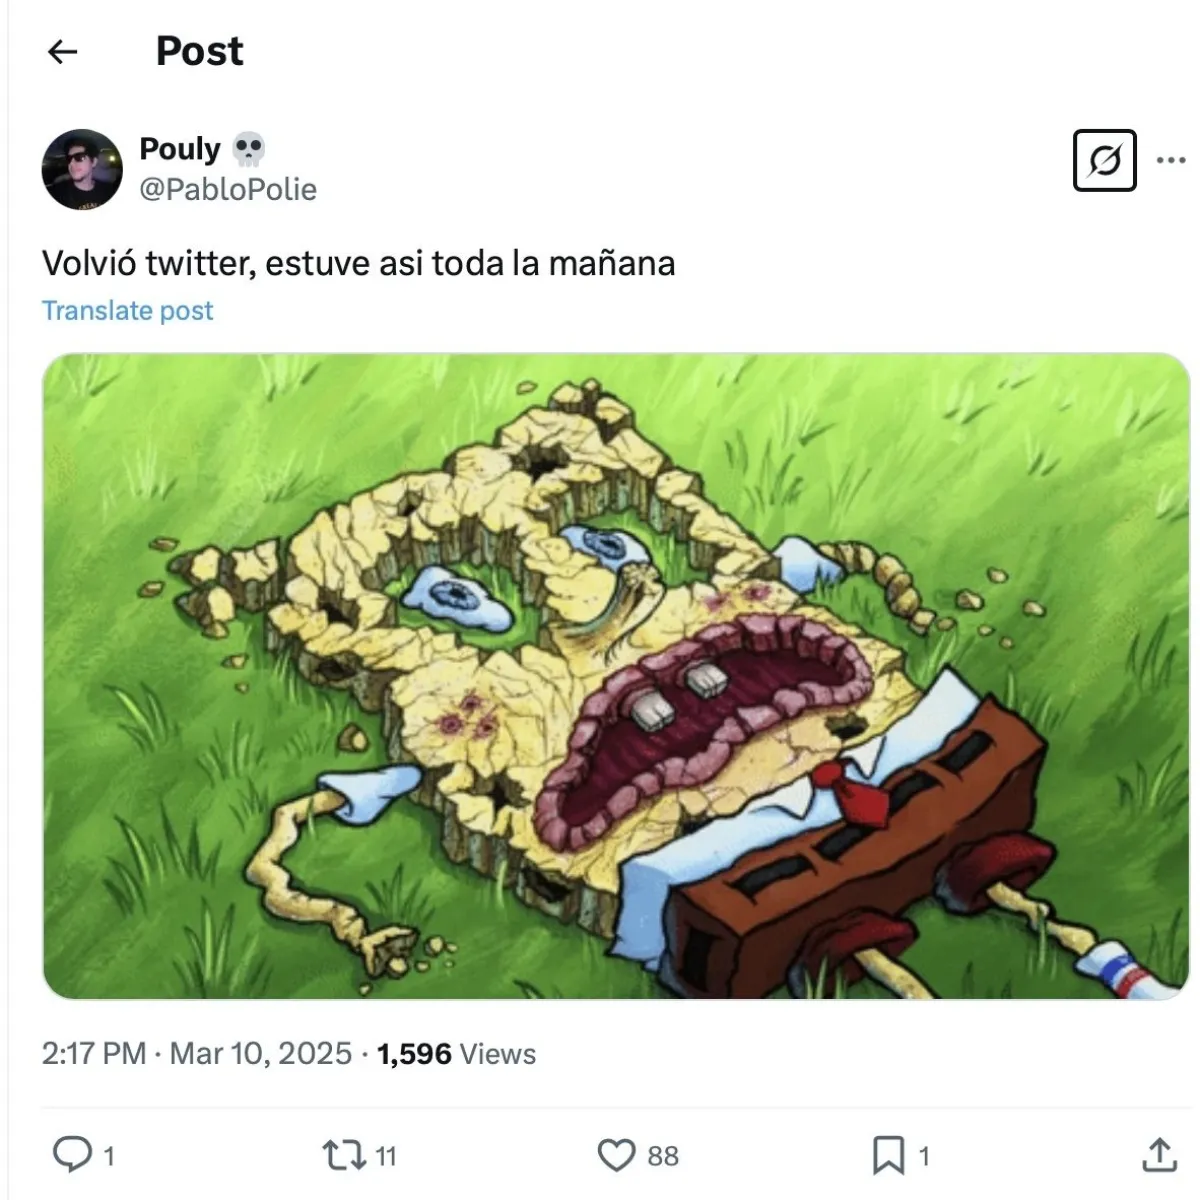Visit the @PabloPolie handle link
Screen dimensions: 1200x1200
pyautogui.click(x=228, y=189)
